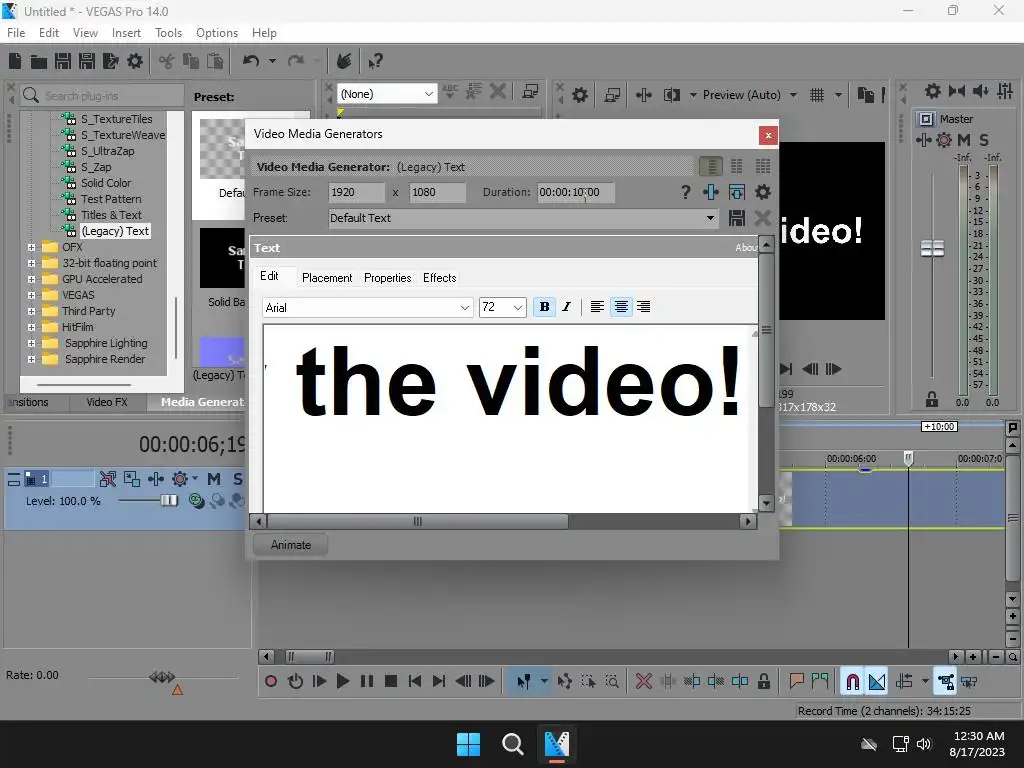The width and height of the screenshot is (1024, 768).
Task: Click the Play button in transport bar
Action: point(343,681)
